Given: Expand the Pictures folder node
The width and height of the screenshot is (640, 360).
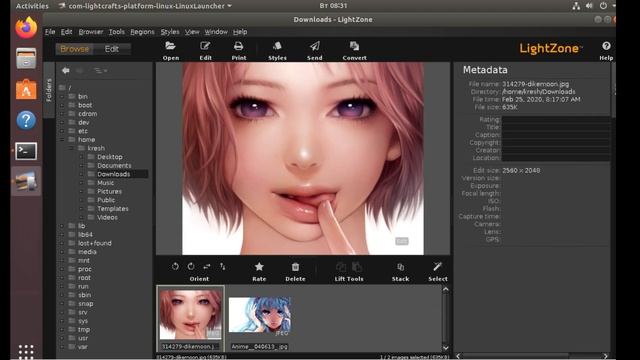Looking at the screenshot, I should tap(81, 191).
